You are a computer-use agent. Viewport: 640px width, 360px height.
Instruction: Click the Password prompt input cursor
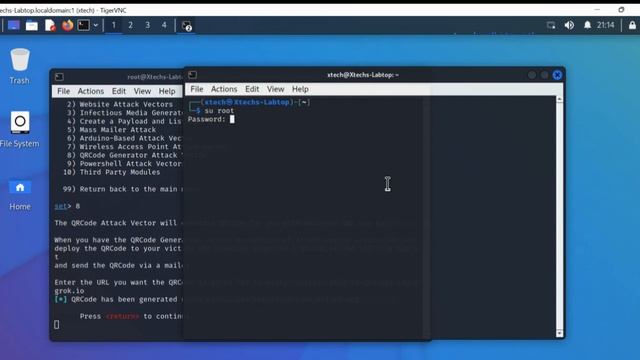(x=232, y=119)
